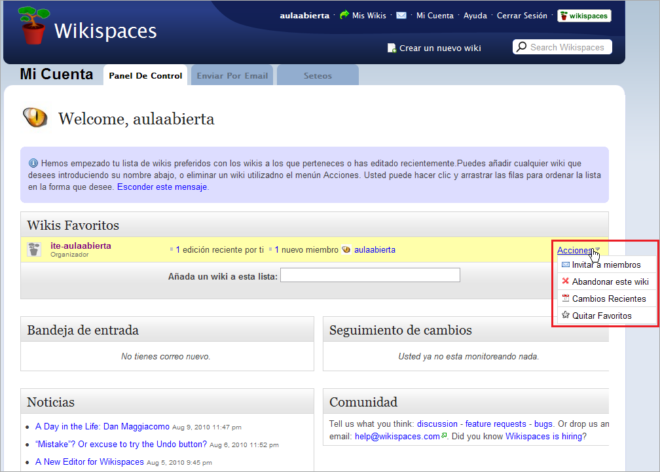Screen dimensions: 660x472
Task: Click the blue info icon in the message box
Action: [33, 163]
